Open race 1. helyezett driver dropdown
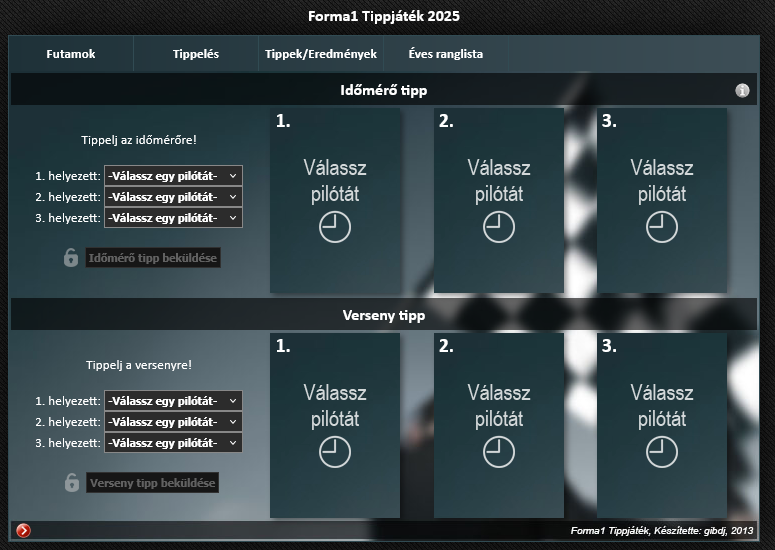775x550 pixels. [173, 401]
